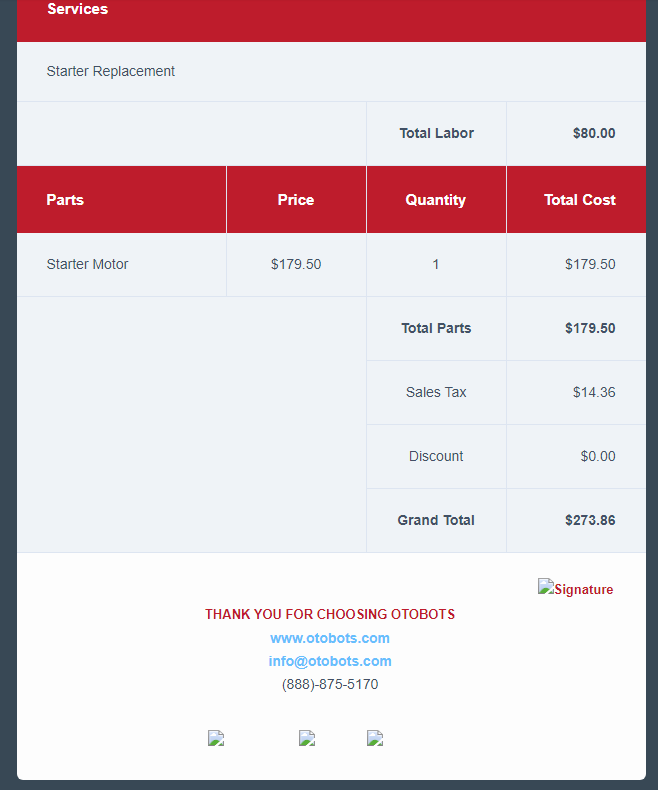The height and width of the screenshot is (790, 658).
Task: Click the Grand Total label
Action: coord(436,520)
